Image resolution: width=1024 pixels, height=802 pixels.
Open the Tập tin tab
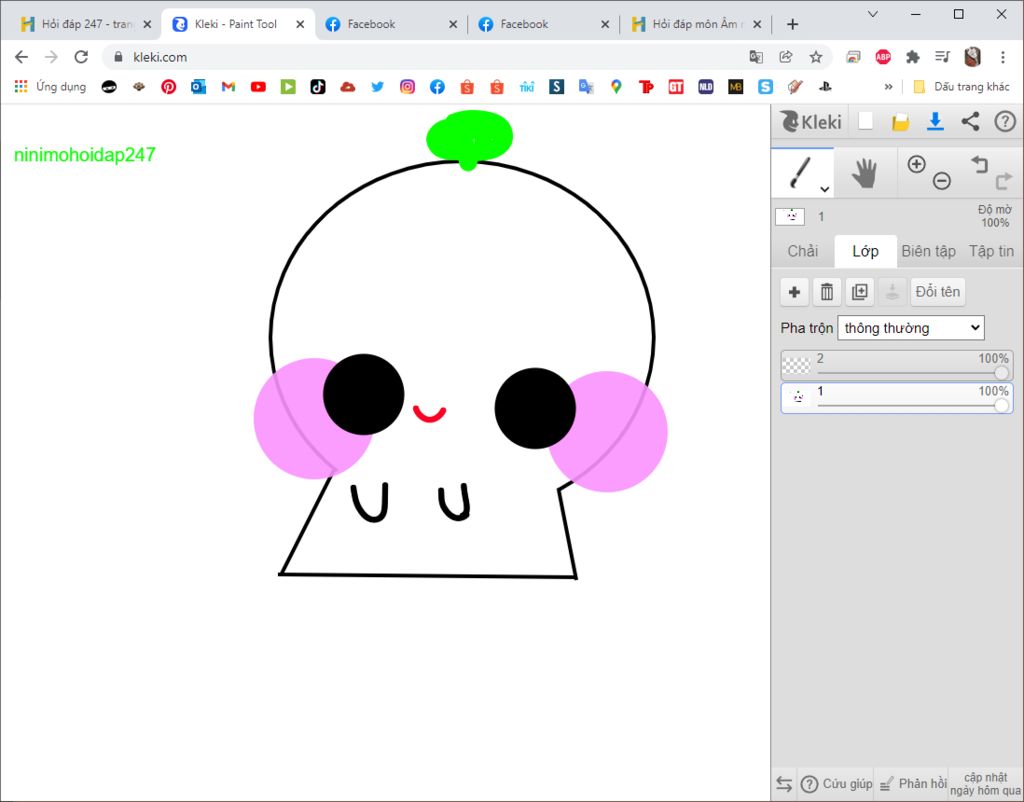click(x=991, y=251)
